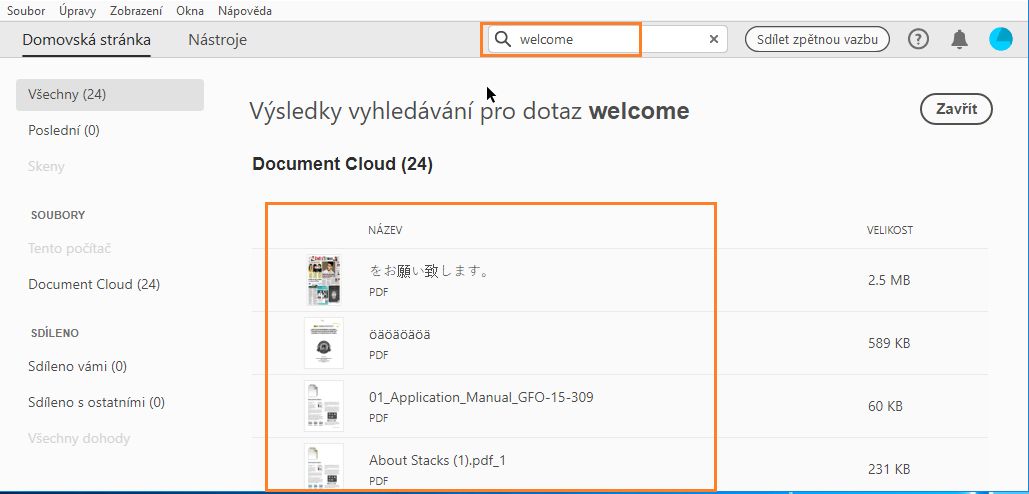This screenshot has width=1029, height=494.
Task: Open the Zobrazení menu
Action: 136,11
